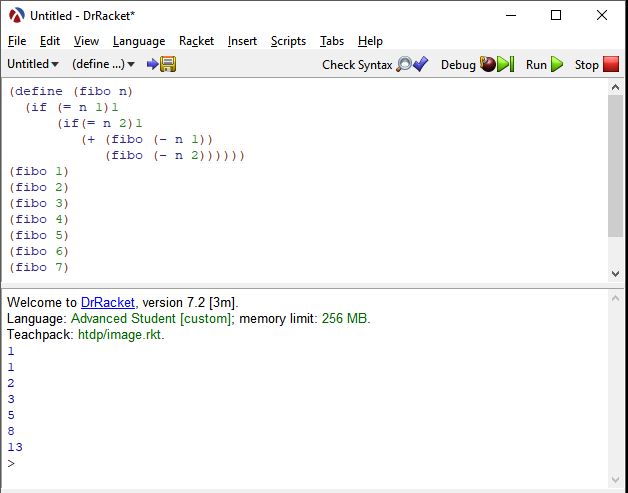Click the Debug bug icon

coord(487,64)
